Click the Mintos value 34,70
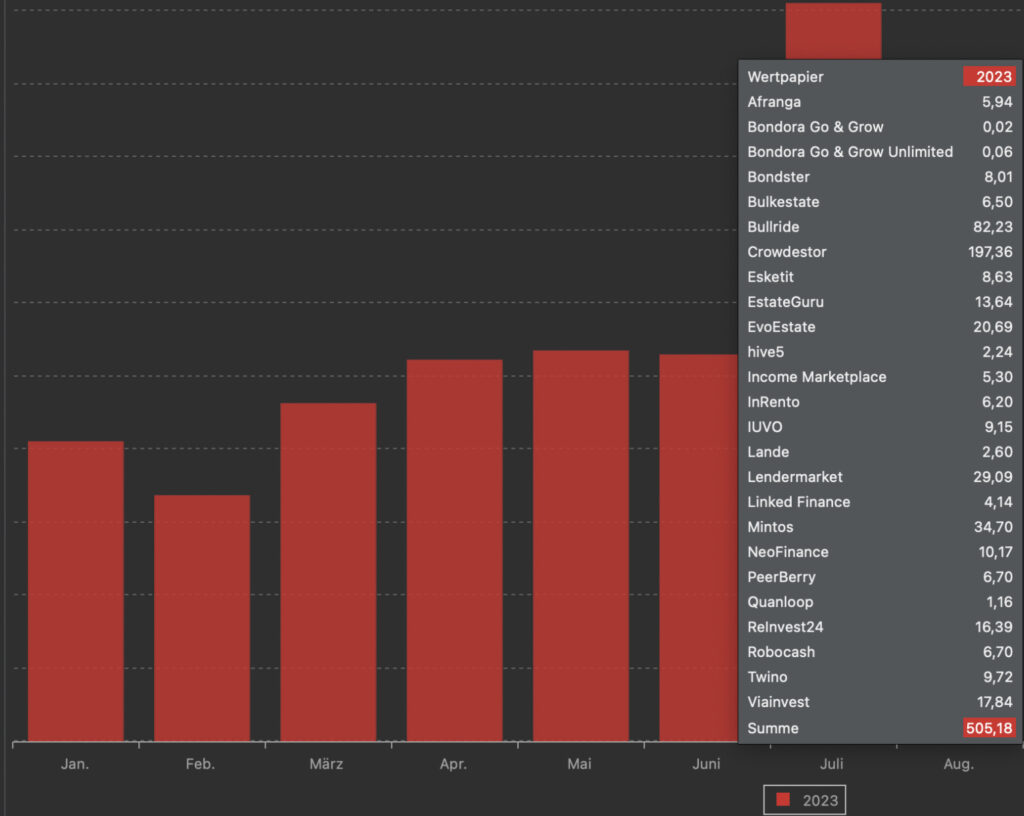 pos(993,527)
